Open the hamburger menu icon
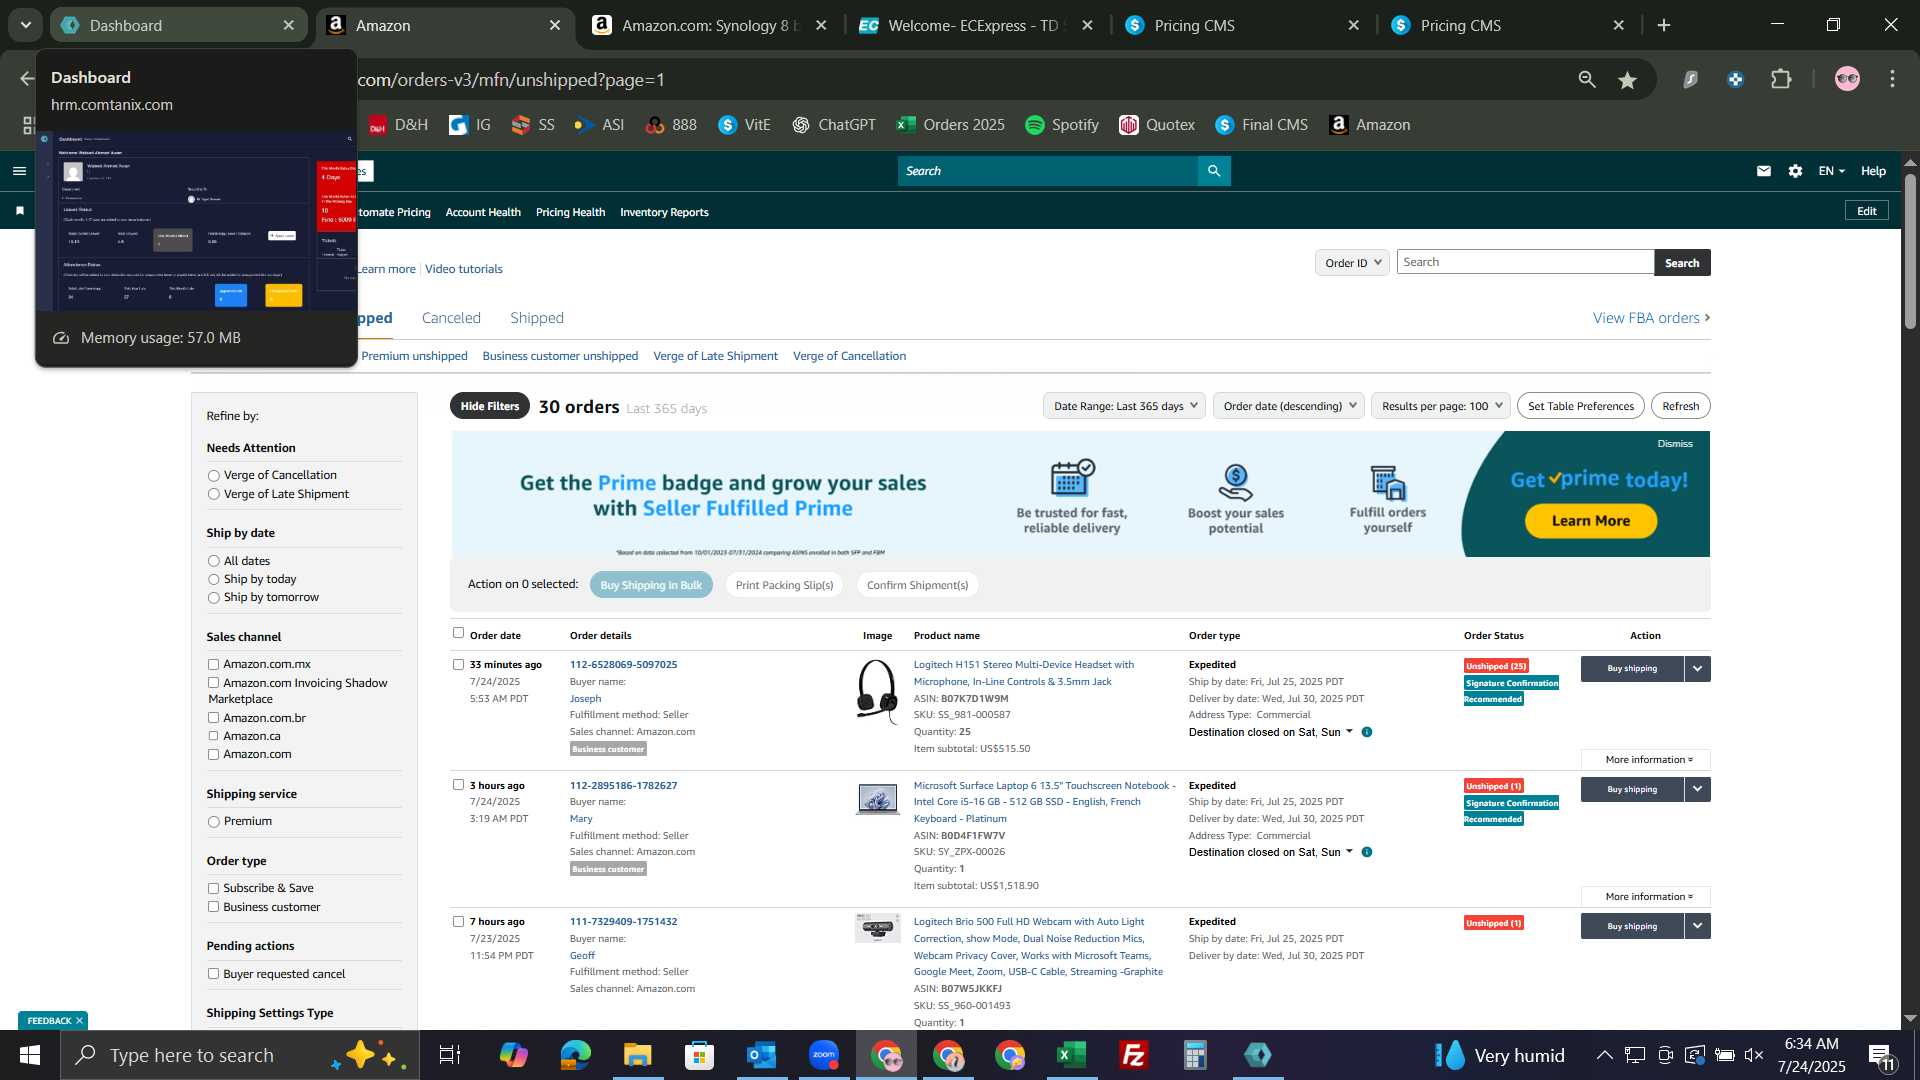 point(19,171)
